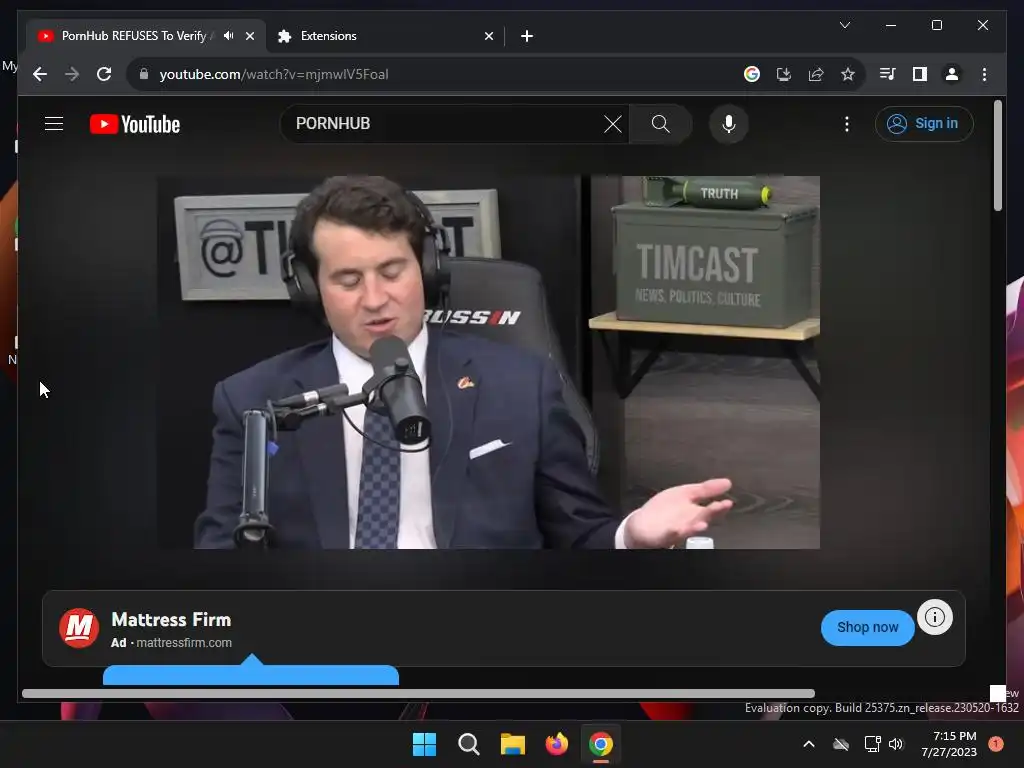Open the Chrome profile icon
The image size is (1024, 768).
point(952,74)
